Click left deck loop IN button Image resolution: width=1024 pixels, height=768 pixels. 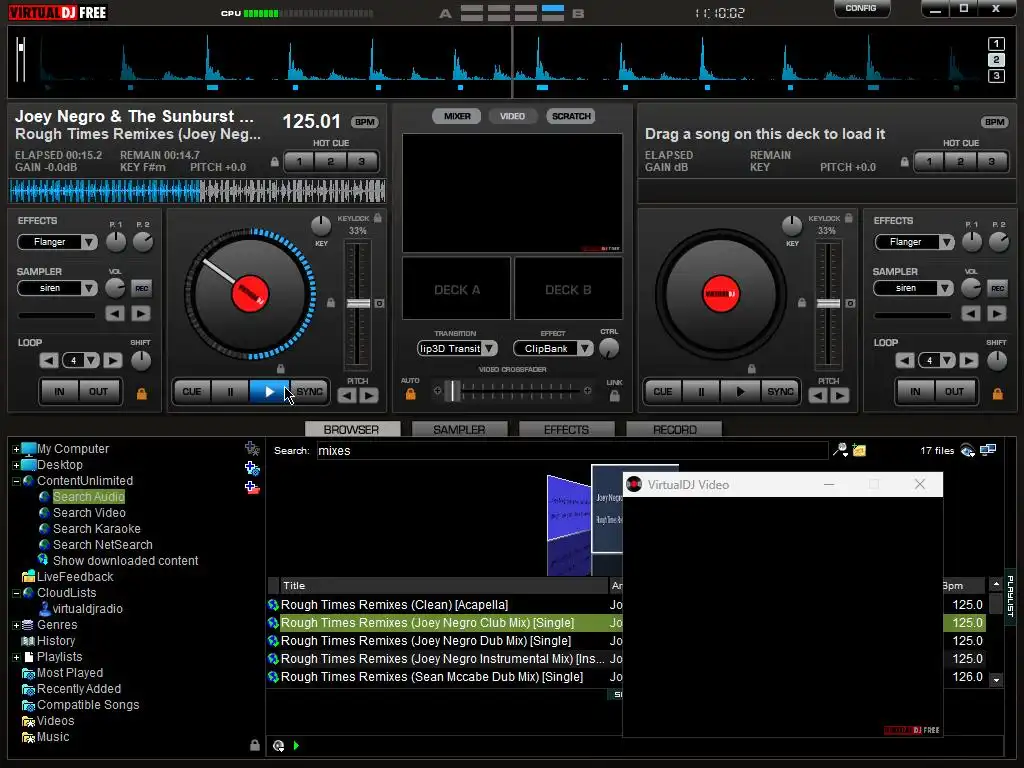click(x=59, y=392)
